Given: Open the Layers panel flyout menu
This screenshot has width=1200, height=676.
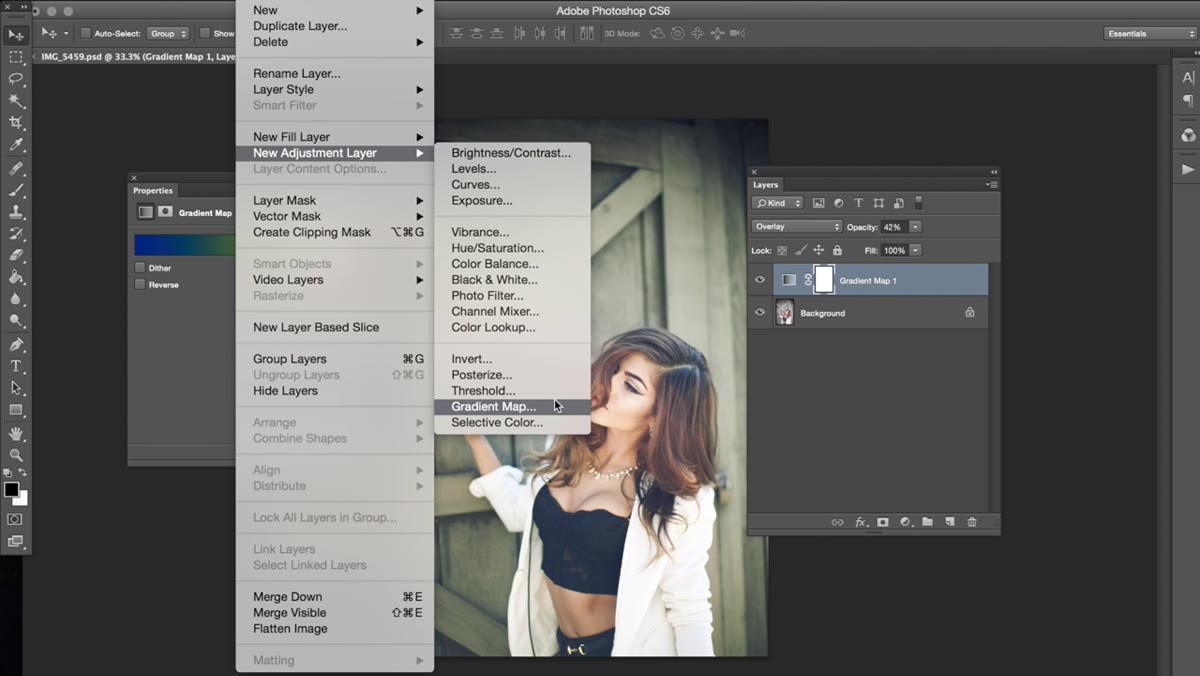Looking at the screenshot, I should (x=991, y=185).
